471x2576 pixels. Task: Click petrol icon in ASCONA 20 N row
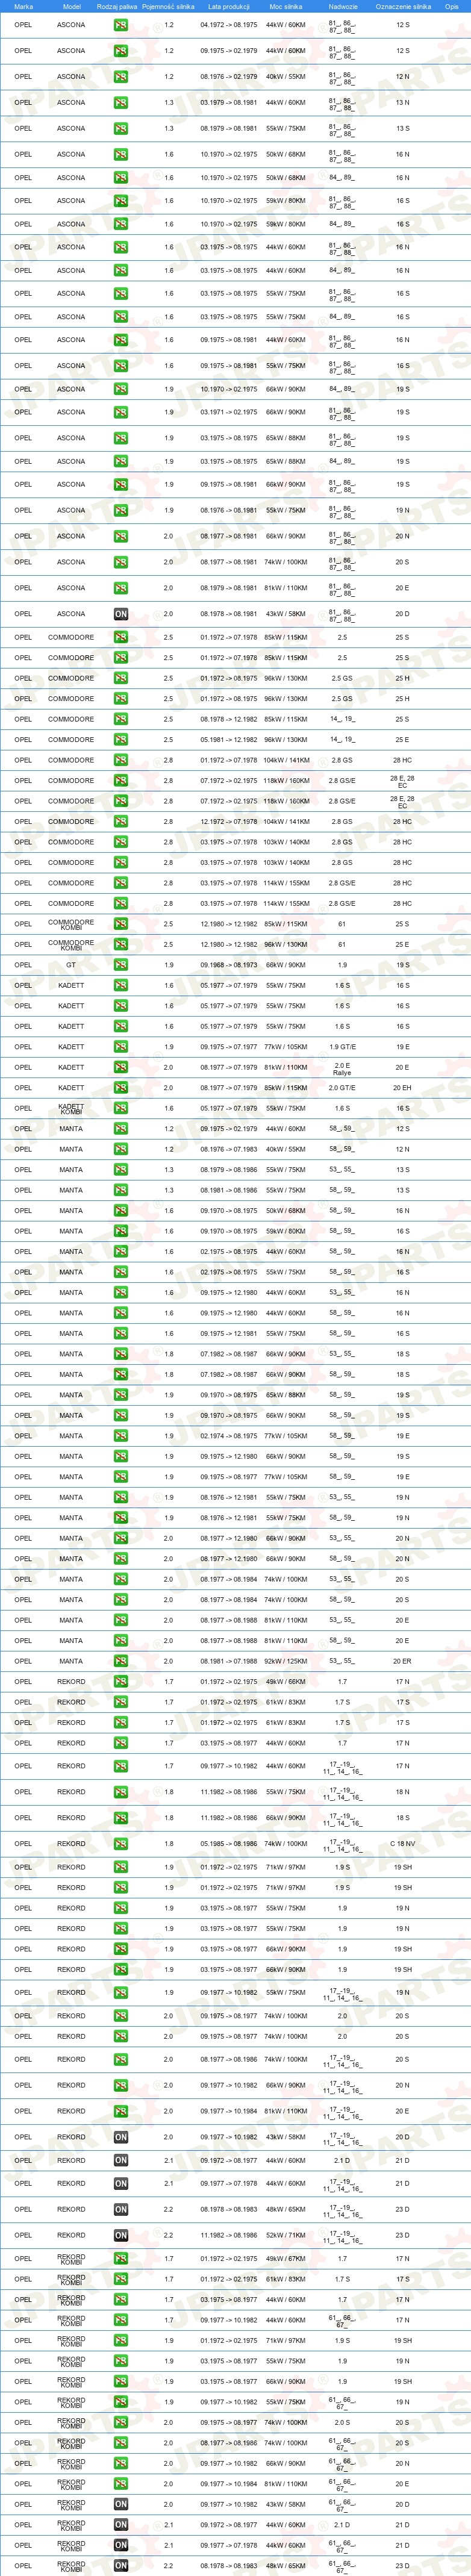(121, 536)
